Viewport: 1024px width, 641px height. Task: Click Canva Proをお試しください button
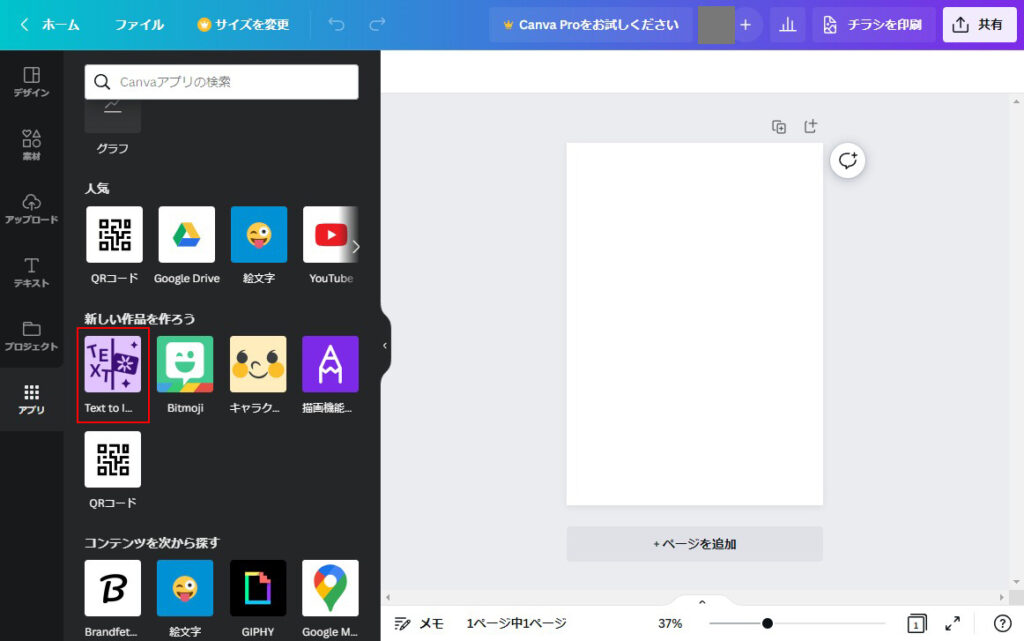[590, 25]
